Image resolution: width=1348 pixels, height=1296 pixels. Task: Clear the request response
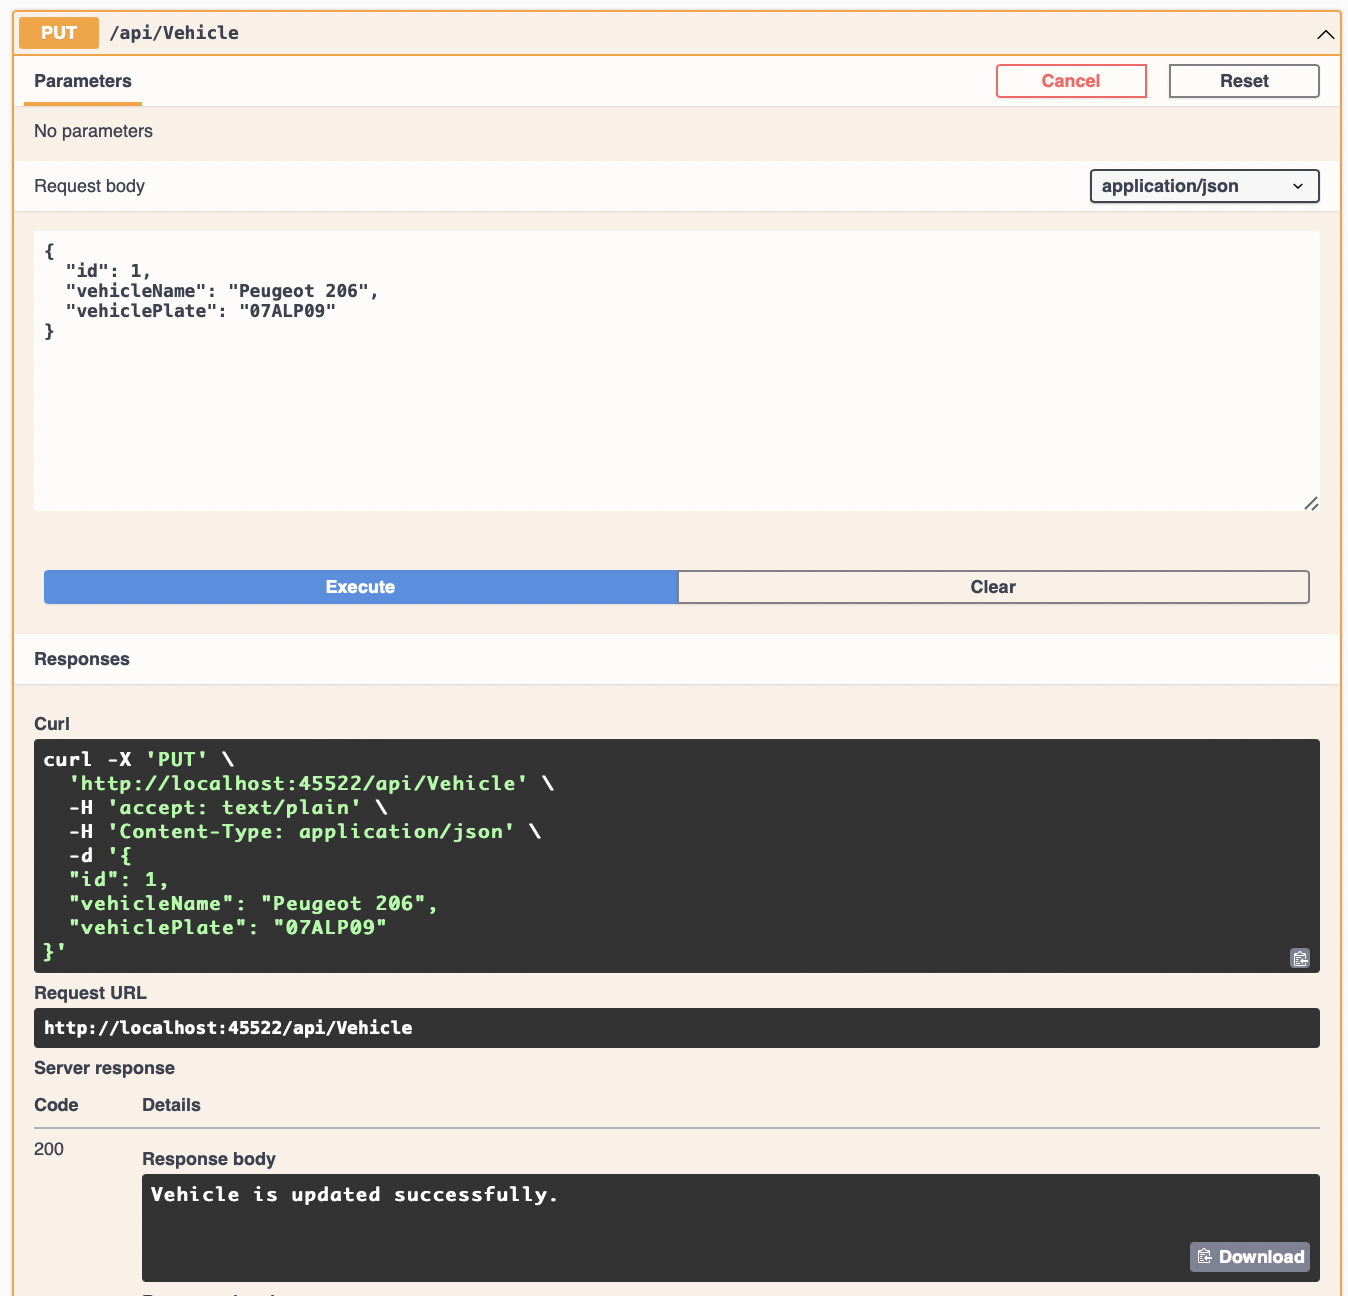point(993,587)
